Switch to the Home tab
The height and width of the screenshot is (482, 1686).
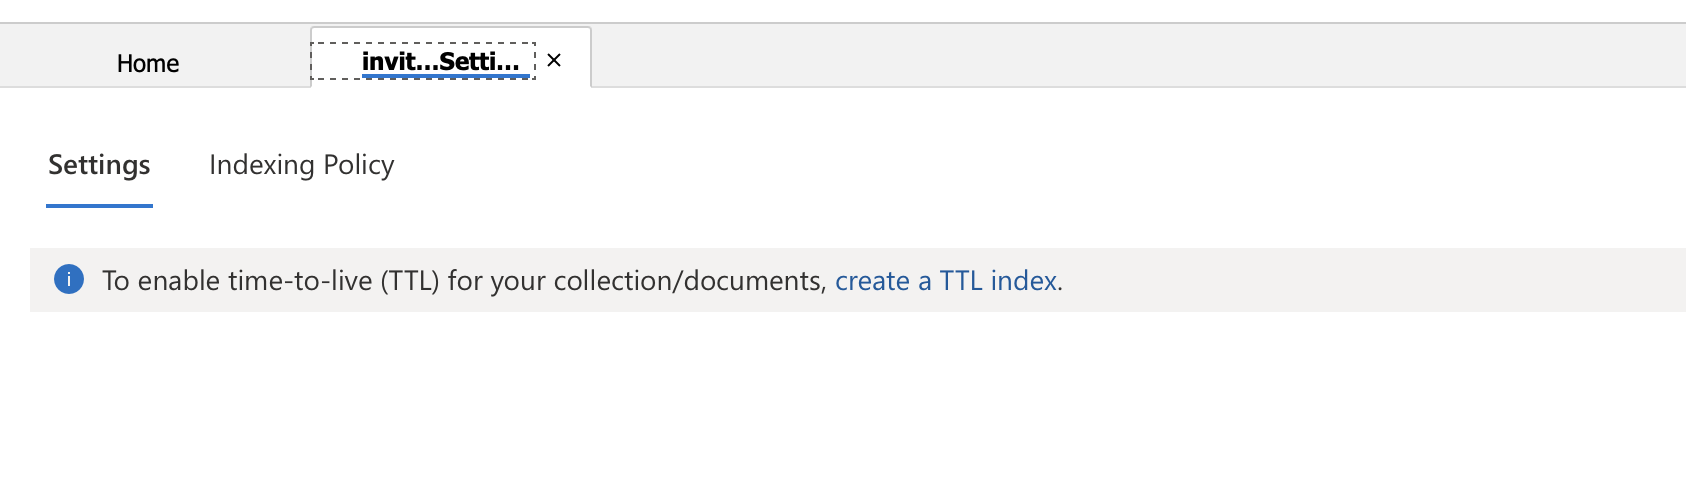click(x=148, y=63)
